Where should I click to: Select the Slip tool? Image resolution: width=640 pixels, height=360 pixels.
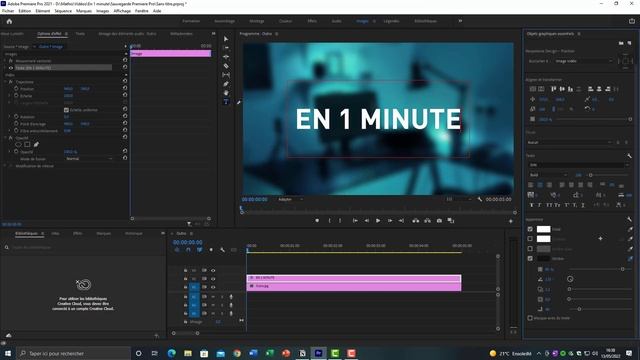(226, 75)
